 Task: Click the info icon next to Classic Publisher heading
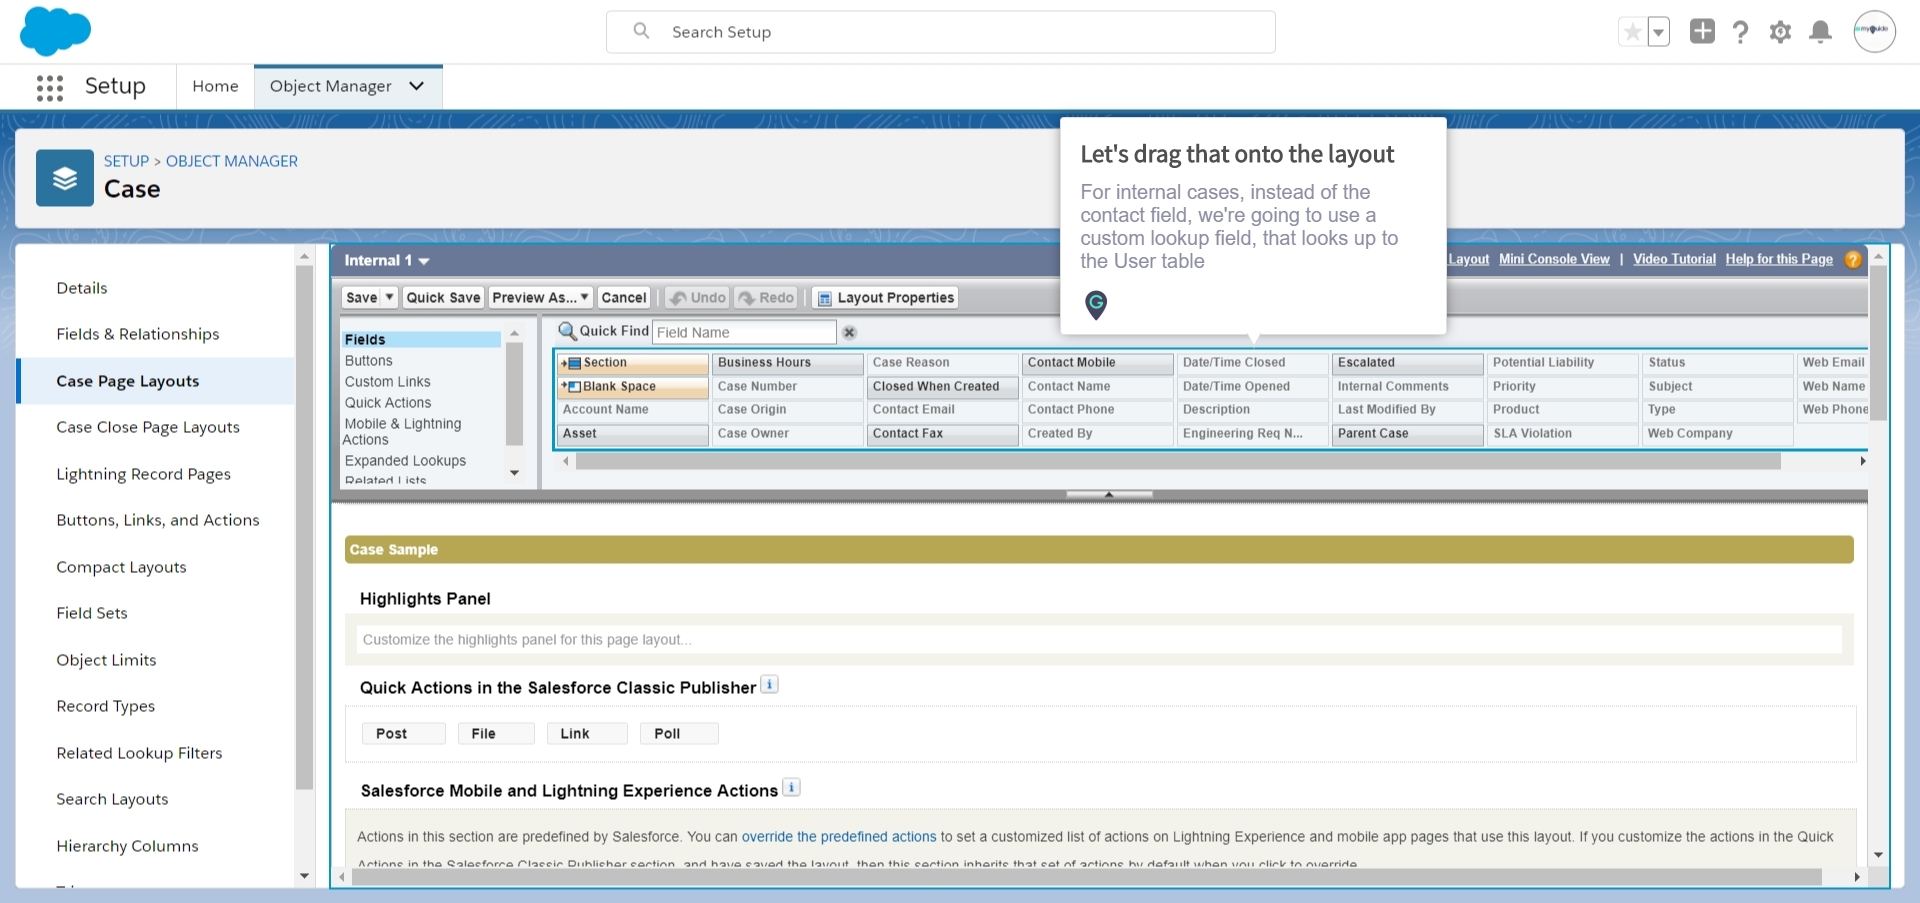[769, 685]
